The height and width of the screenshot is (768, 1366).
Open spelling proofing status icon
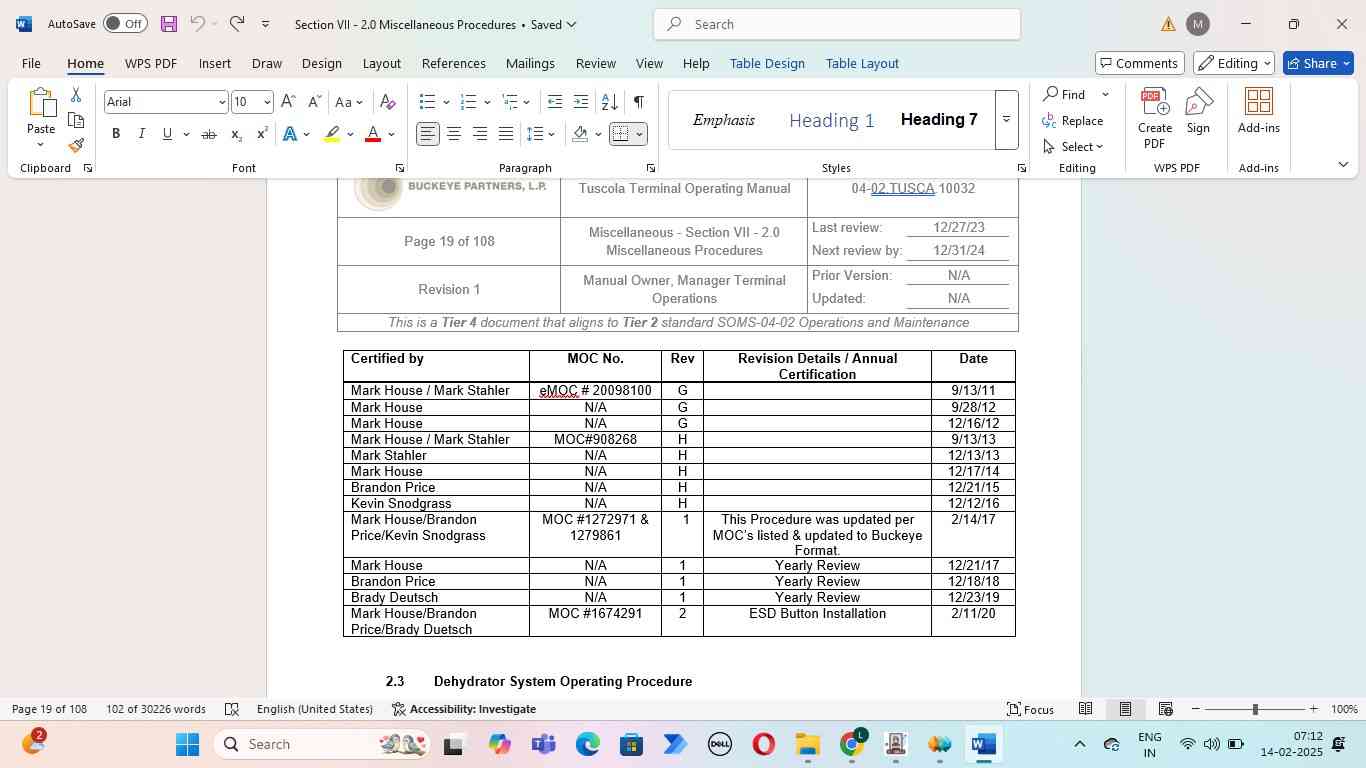click(x=232, y=709)
